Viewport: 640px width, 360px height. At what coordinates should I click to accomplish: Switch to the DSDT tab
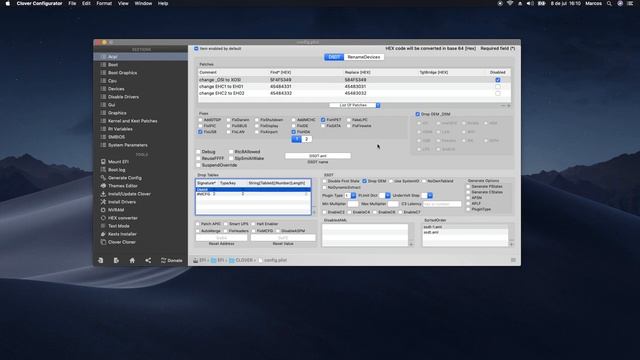tap(334, 57)
